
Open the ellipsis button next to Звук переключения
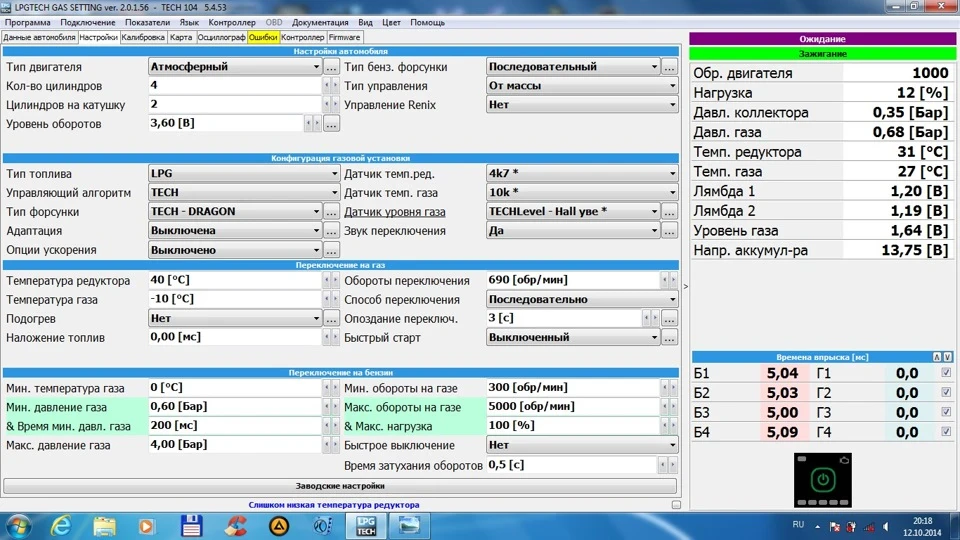[x=669, y=231]
